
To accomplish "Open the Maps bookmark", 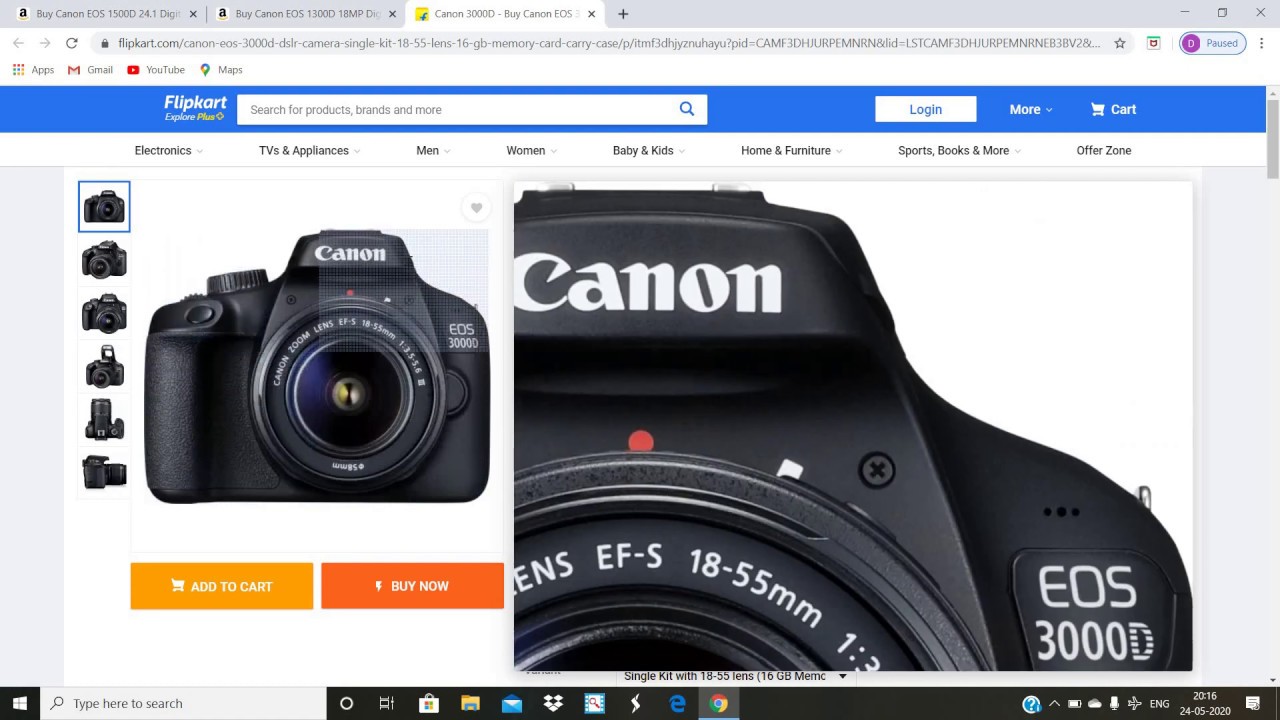I will 221,70.
